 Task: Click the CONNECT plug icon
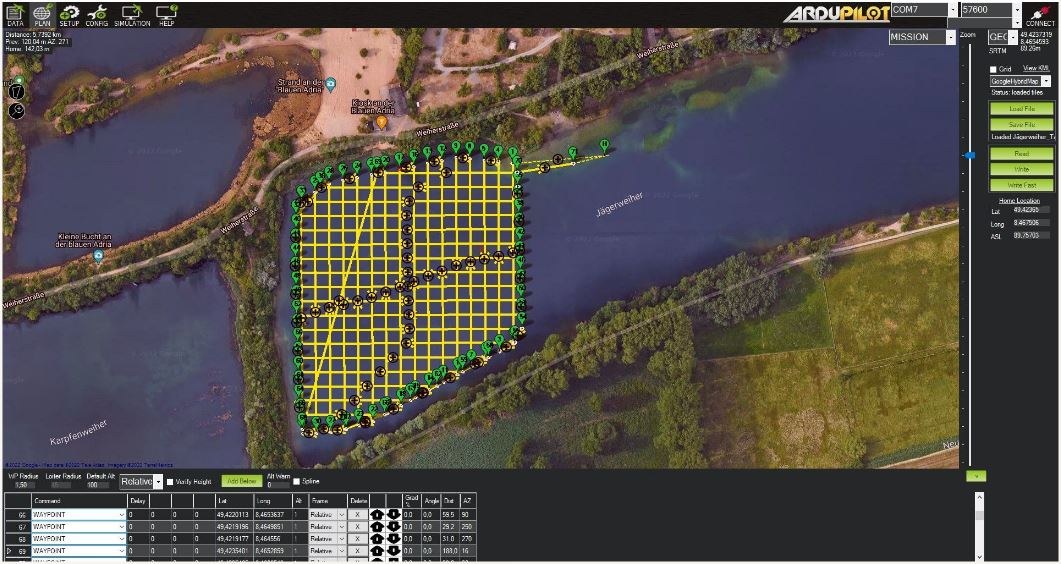click(x=1040, y=14)
